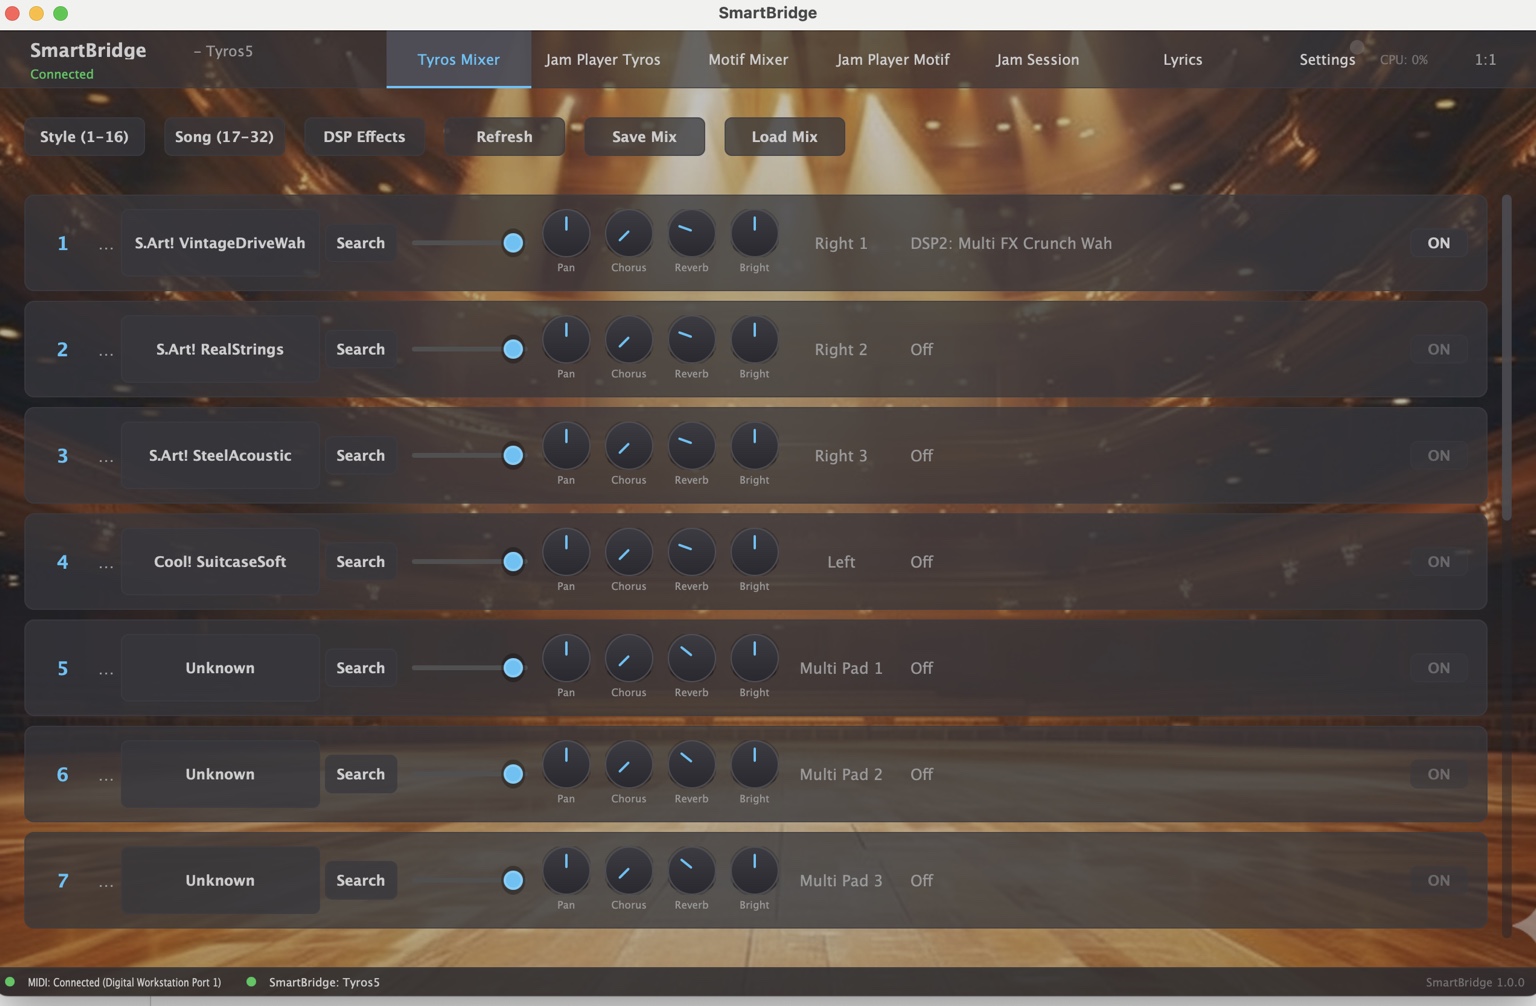The width and height of the screenshot is (1536, 1006).
Task: Click the Reverb knob on channel 3
Action: click(691, 446)
